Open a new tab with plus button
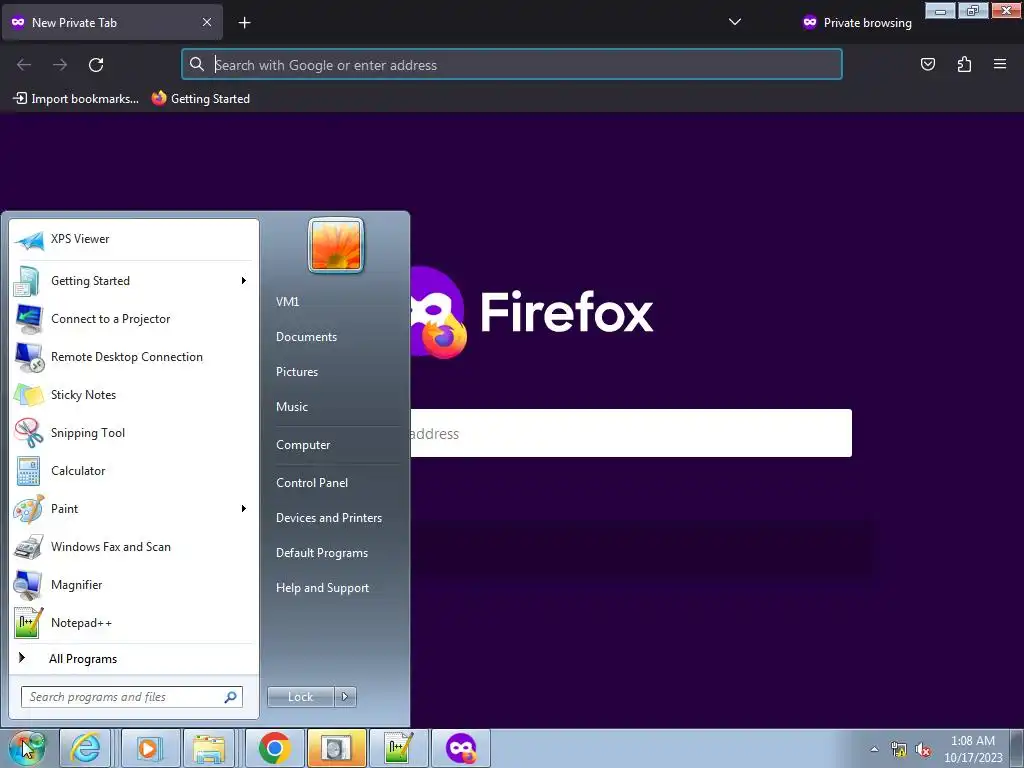1024x768 pixels. coord(244,23)
